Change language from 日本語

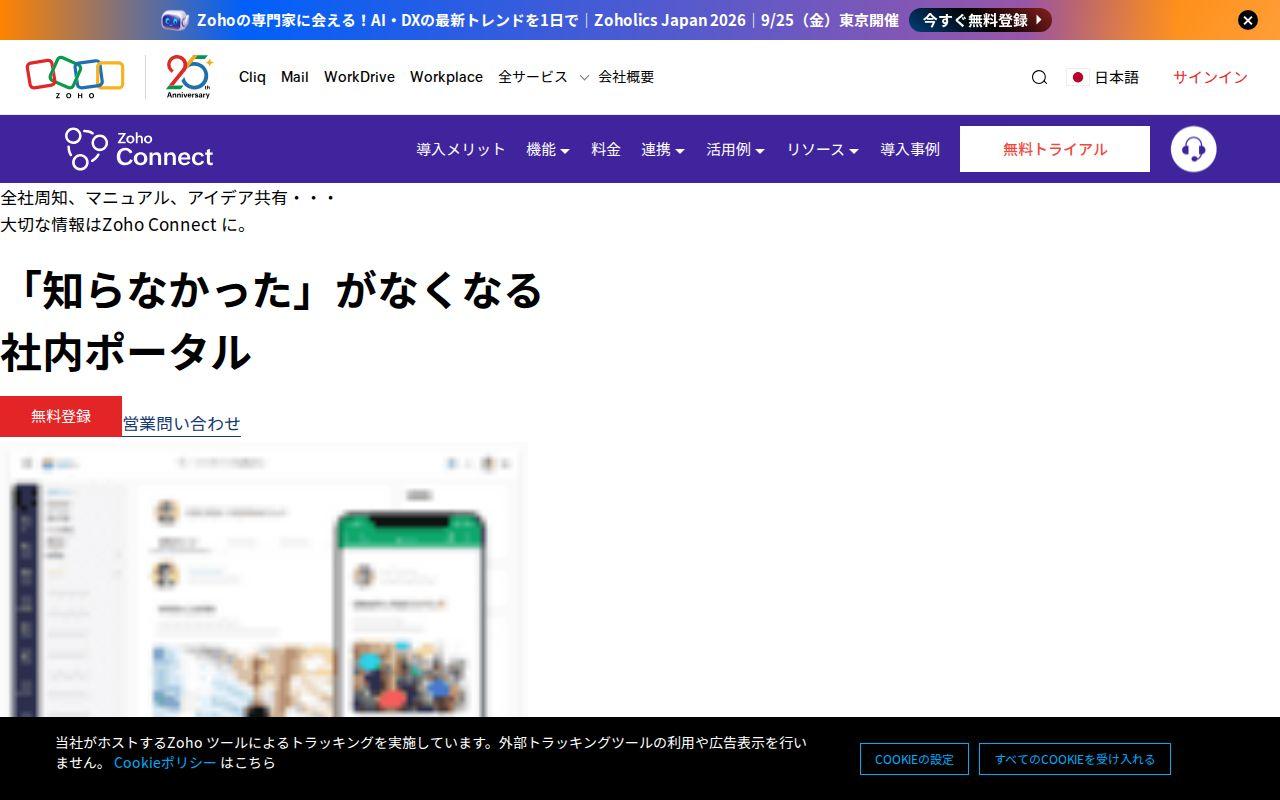pos(1116,77)
